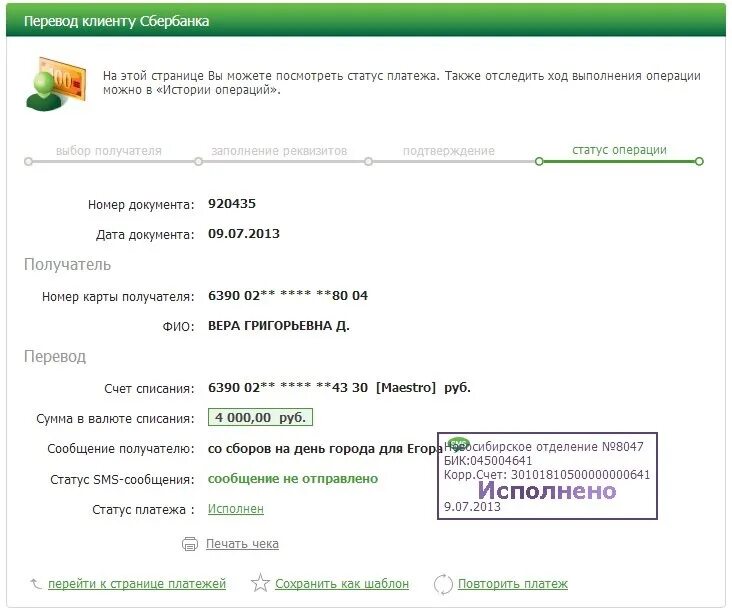Click the статус операции step
The image size is (732, 615).
tap(619, 150)
